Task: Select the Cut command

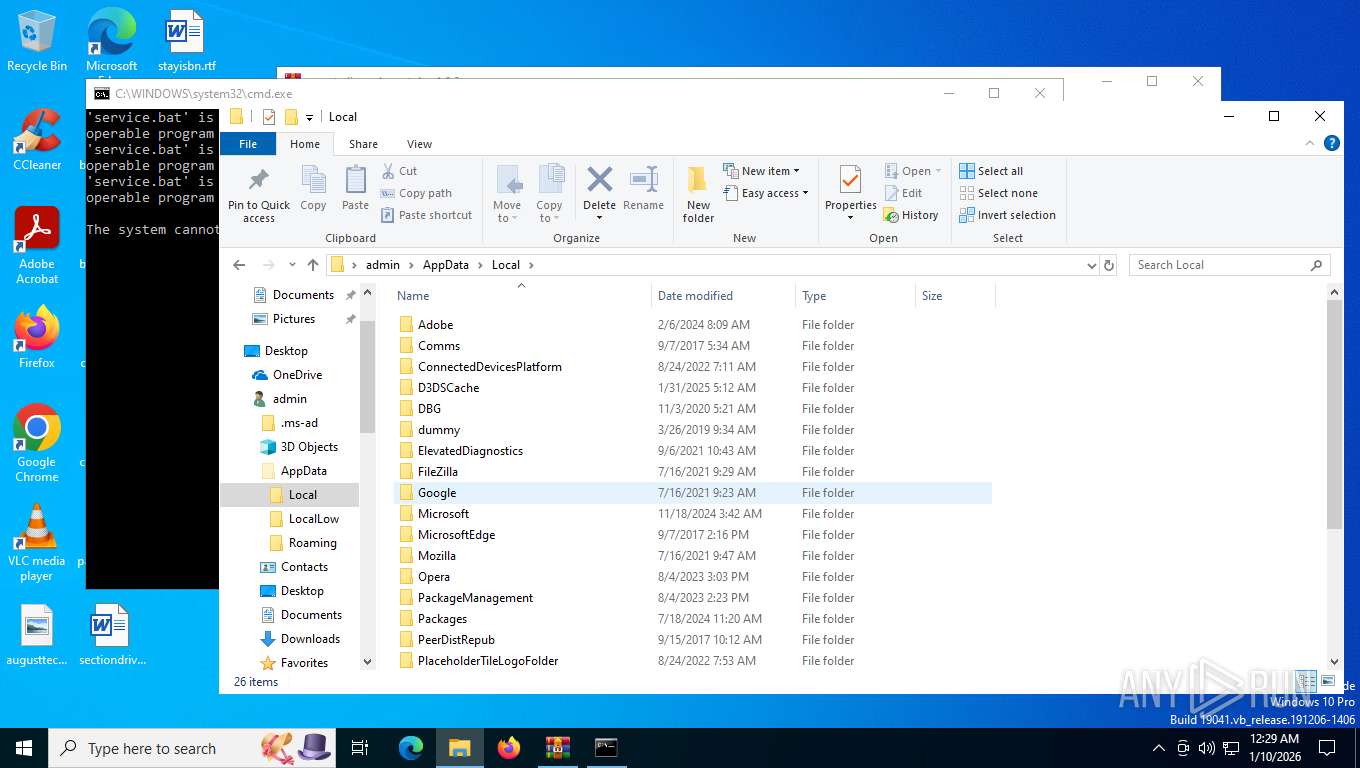Action: (x=399, y=171)
